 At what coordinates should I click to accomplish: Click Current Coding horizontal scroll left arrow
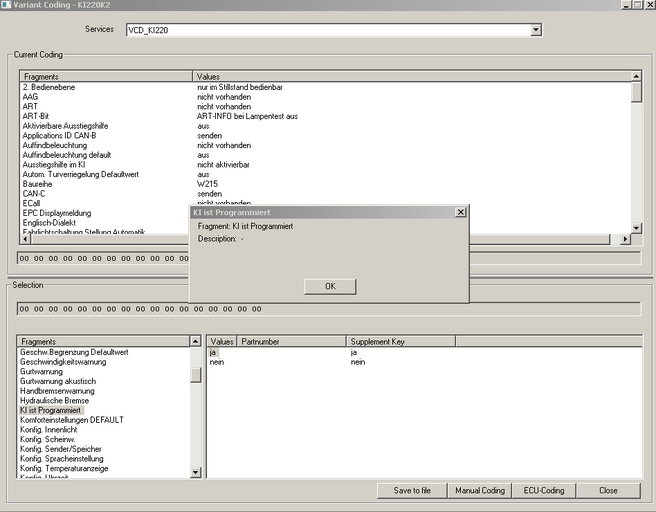[x=25, y=239]
